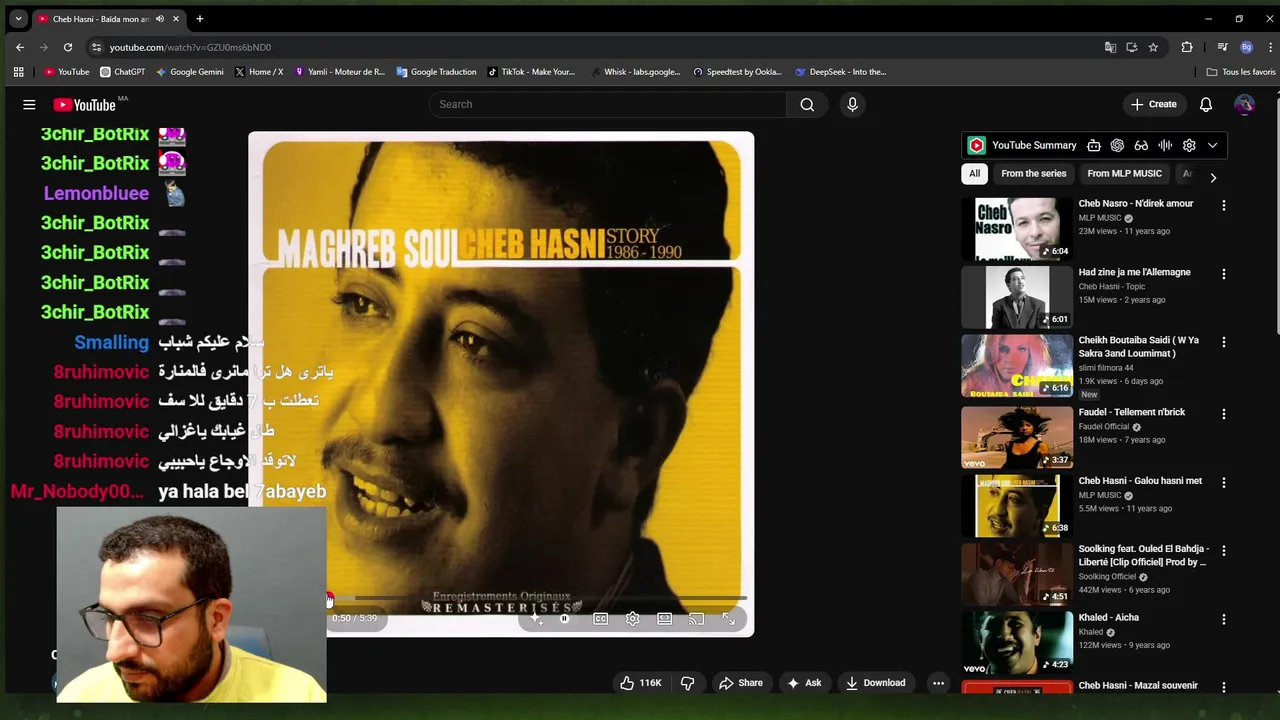
Task: Open the Chrome profile Bg avatar
Action: [x=1246, y=47]
